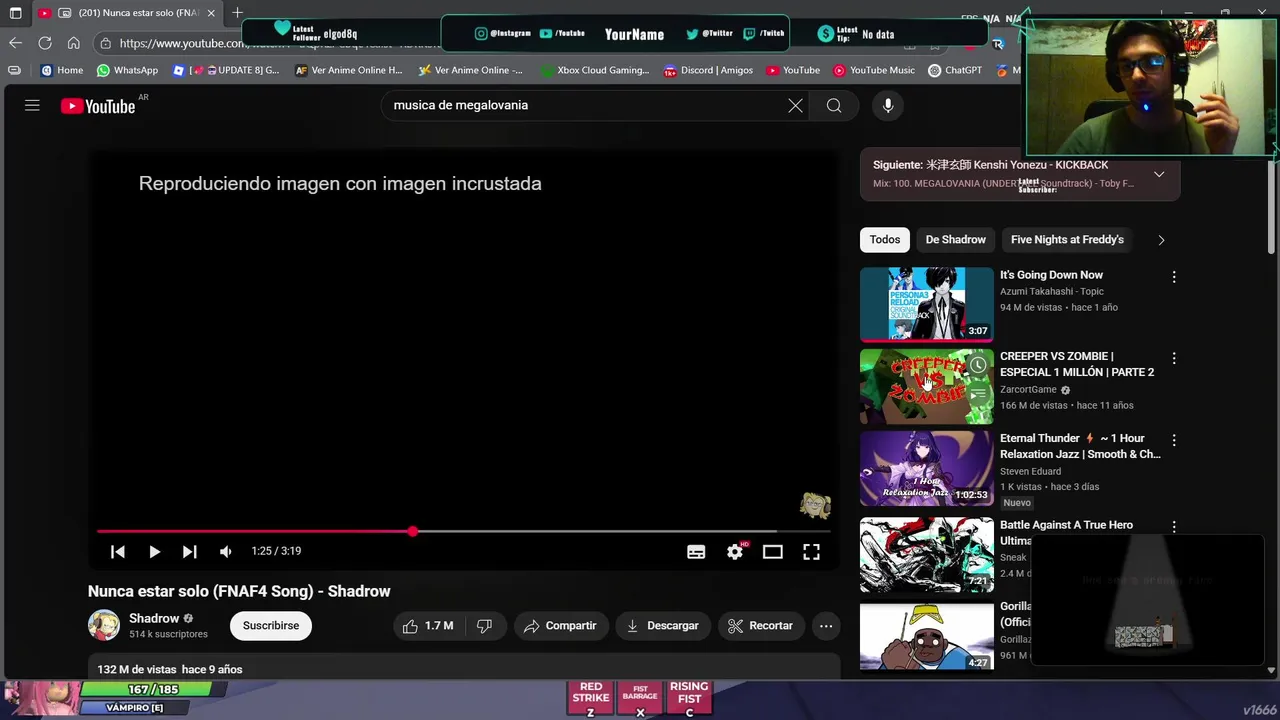
Task: Skip to next video in player
Action: pos(190,551)
